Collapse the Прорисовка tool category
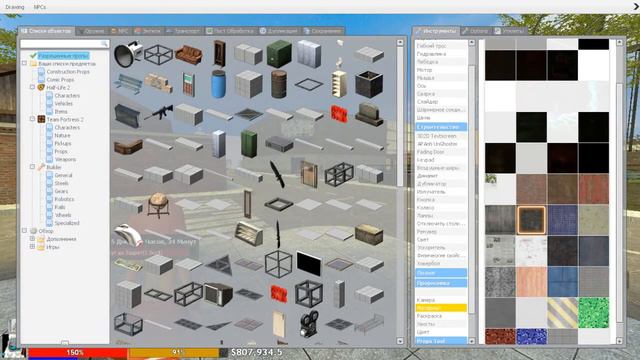Viewport: 640px width, 360px height. (x=441, y=283)
